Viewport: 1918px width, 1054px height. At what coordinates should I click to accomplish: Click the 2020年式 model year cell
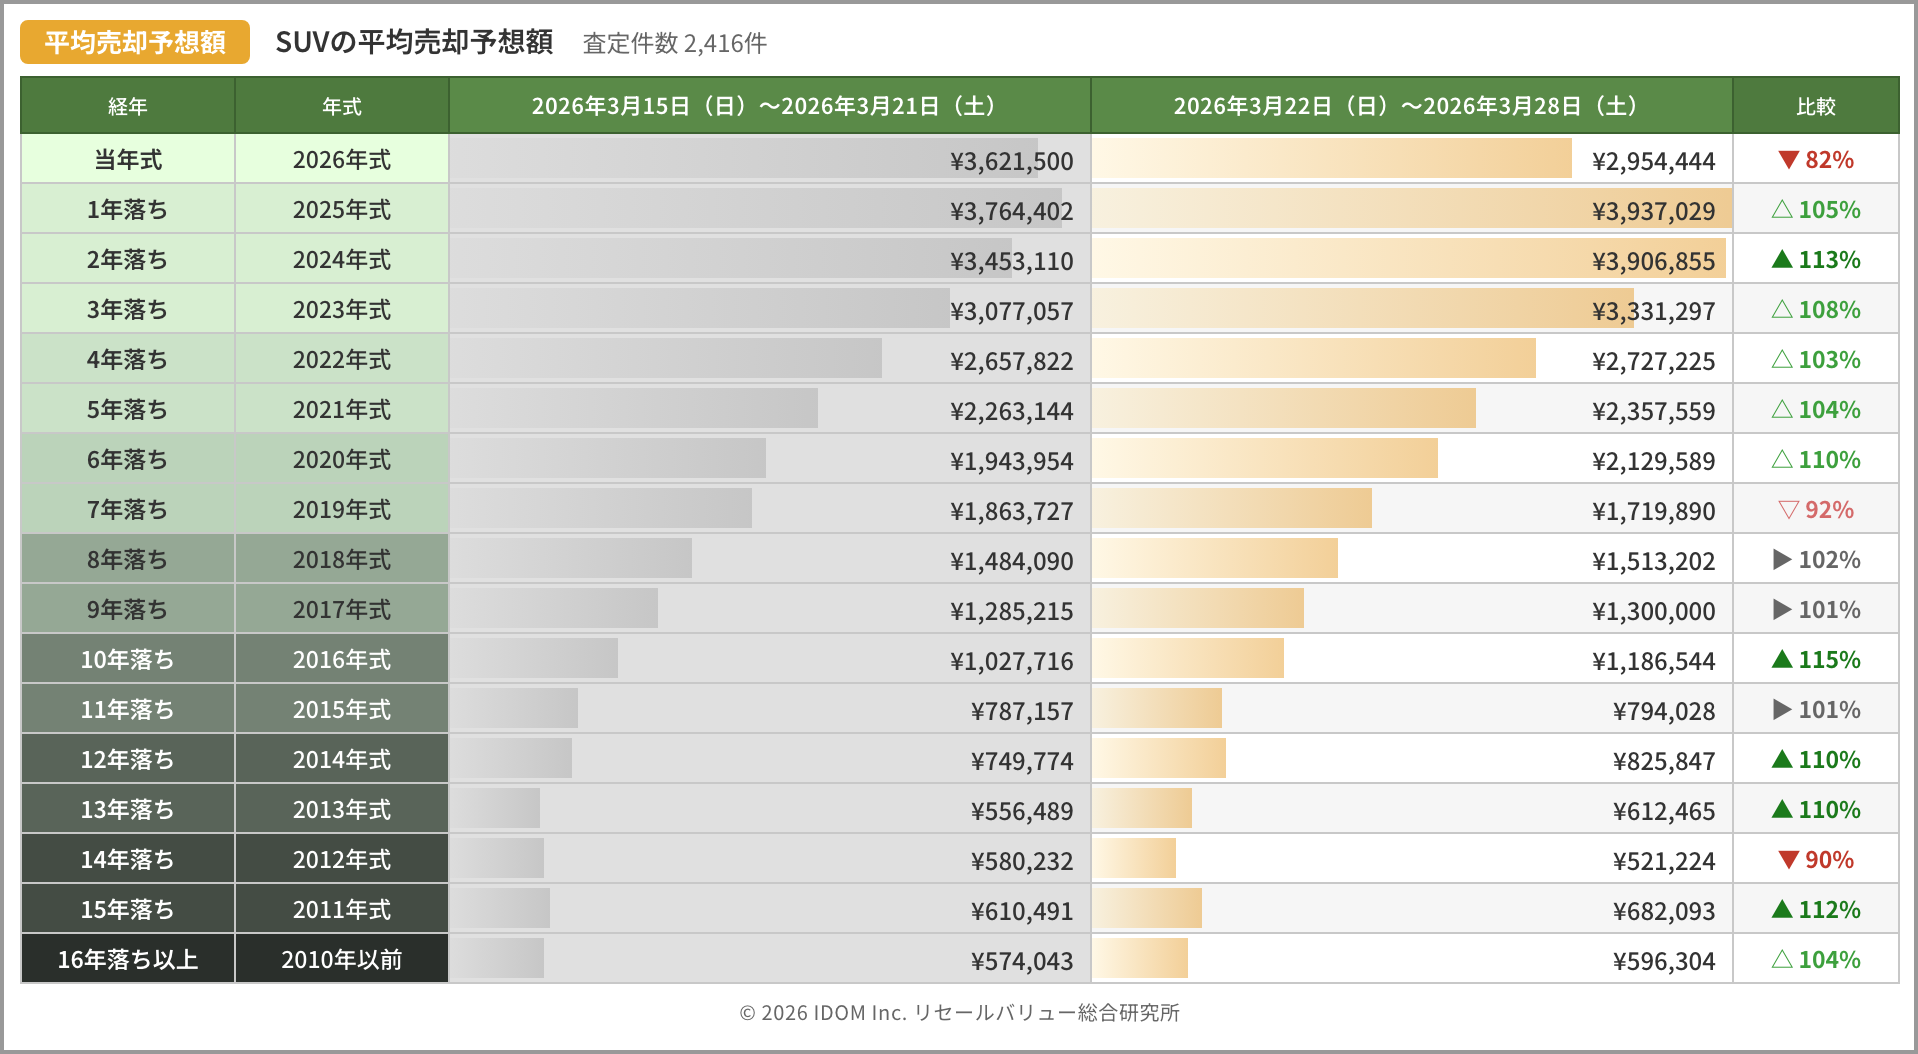coord(342,460)
